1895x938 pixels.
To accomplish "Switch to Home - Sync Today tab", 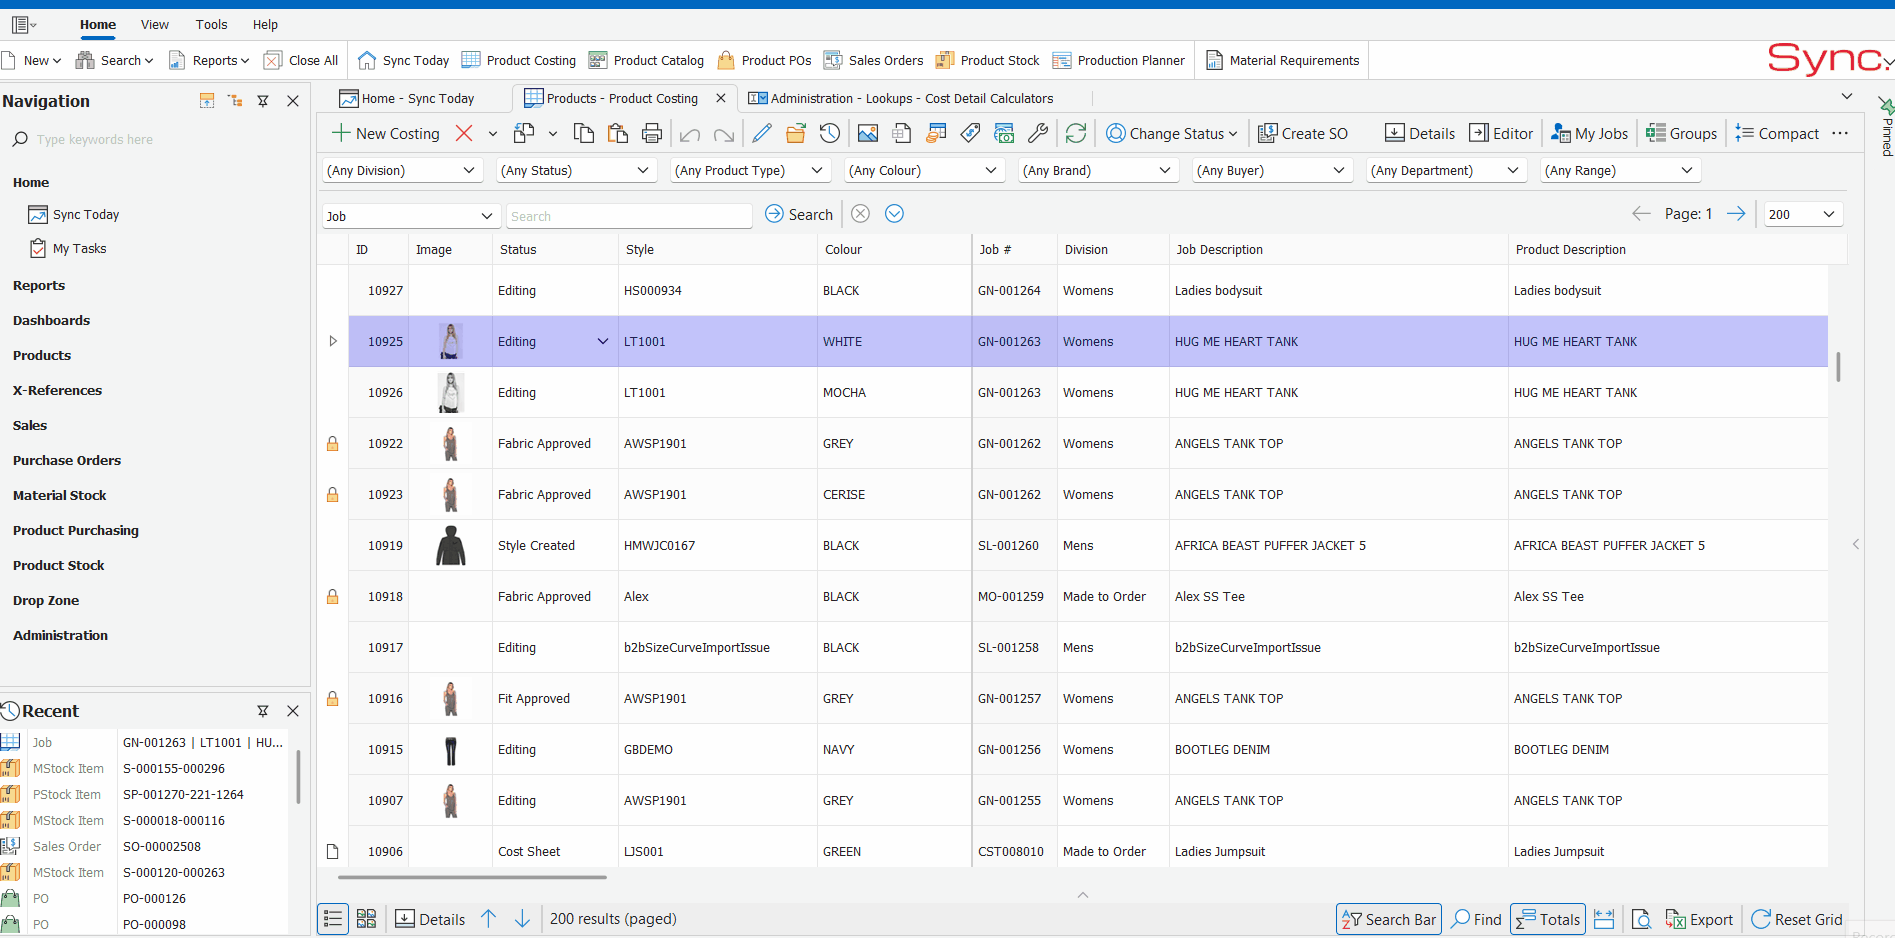I will pyautogui.click(x=407, y=98).
